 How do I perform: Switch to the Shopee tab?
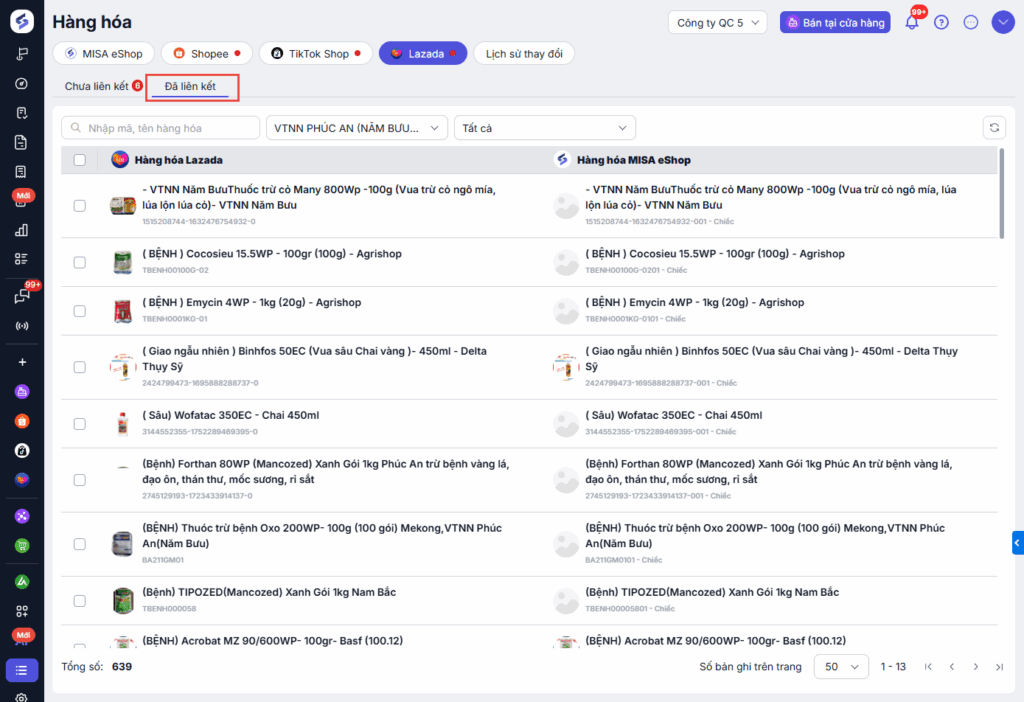pyautogui.click(x=206, y=54)
